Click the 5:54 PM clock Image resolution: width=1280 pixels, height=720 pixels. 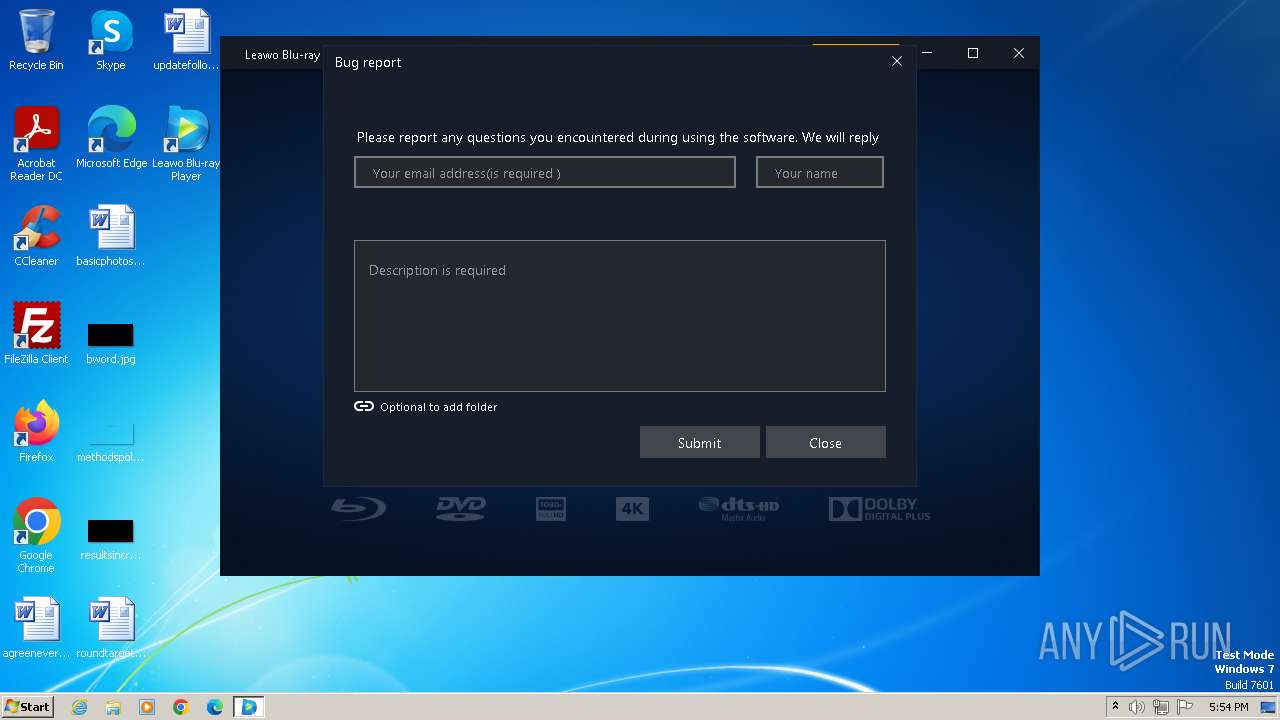point(1228,707)
